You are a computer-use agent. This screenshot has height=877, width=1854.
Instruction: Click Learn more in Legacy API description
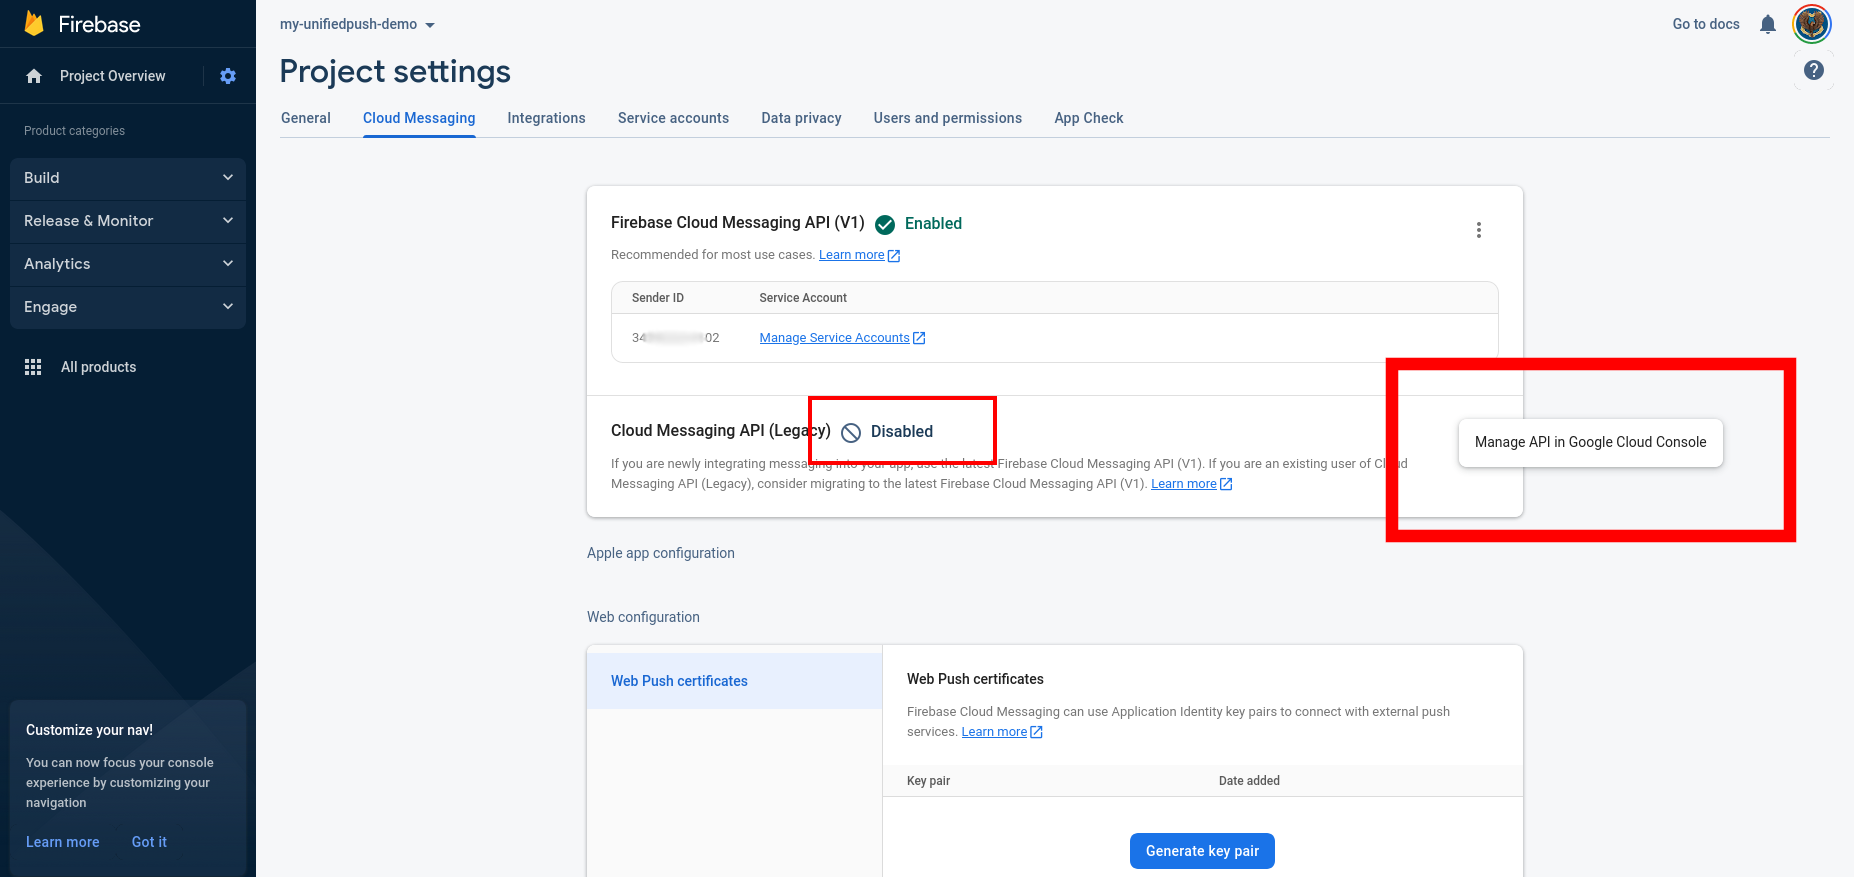point(1184,484)
